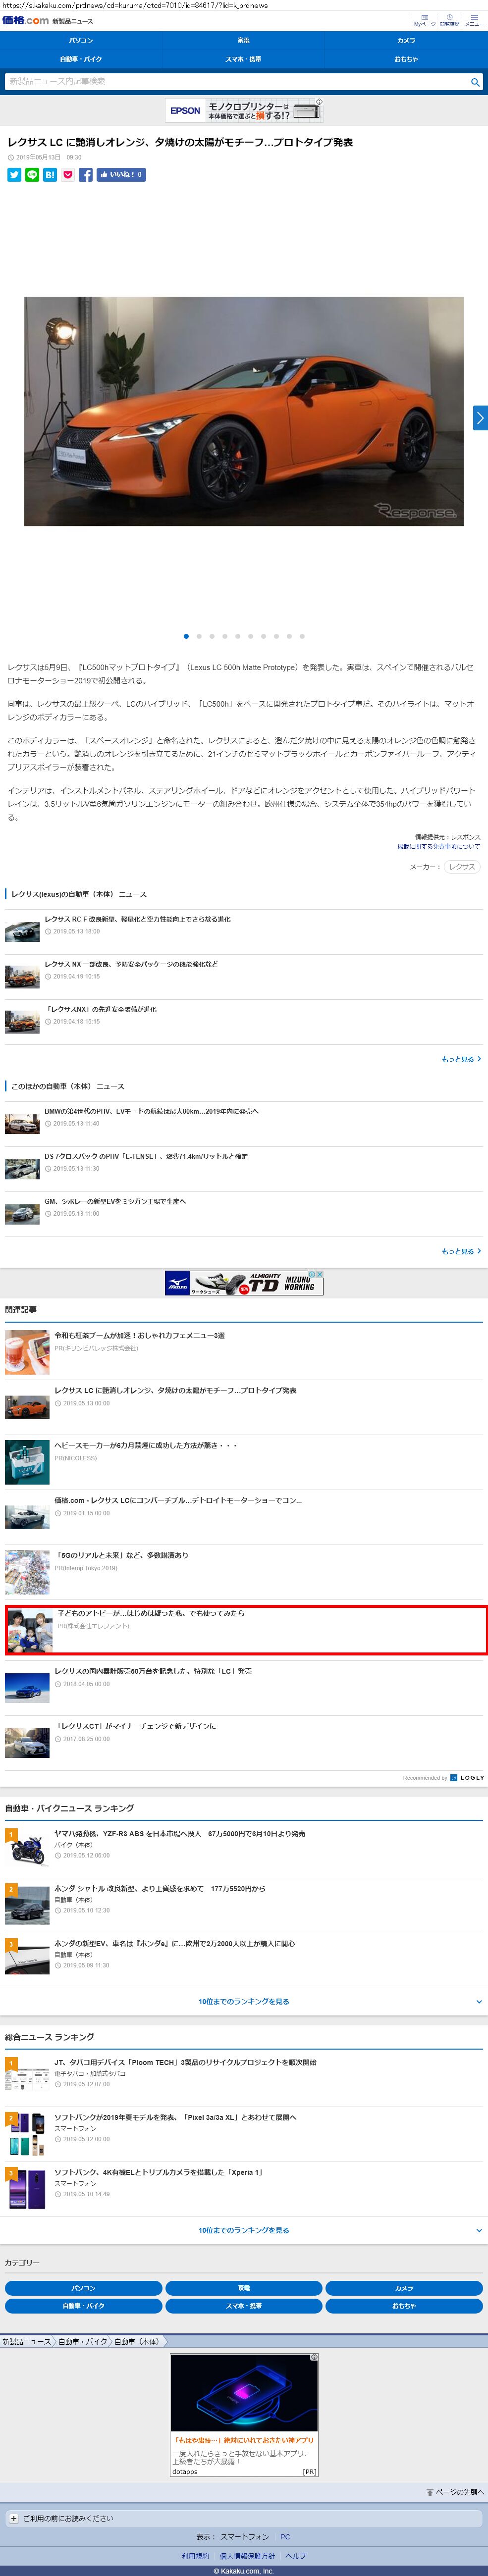
Task: Open the レクサス RC F 改良新型 article
Action: point(137,919)
